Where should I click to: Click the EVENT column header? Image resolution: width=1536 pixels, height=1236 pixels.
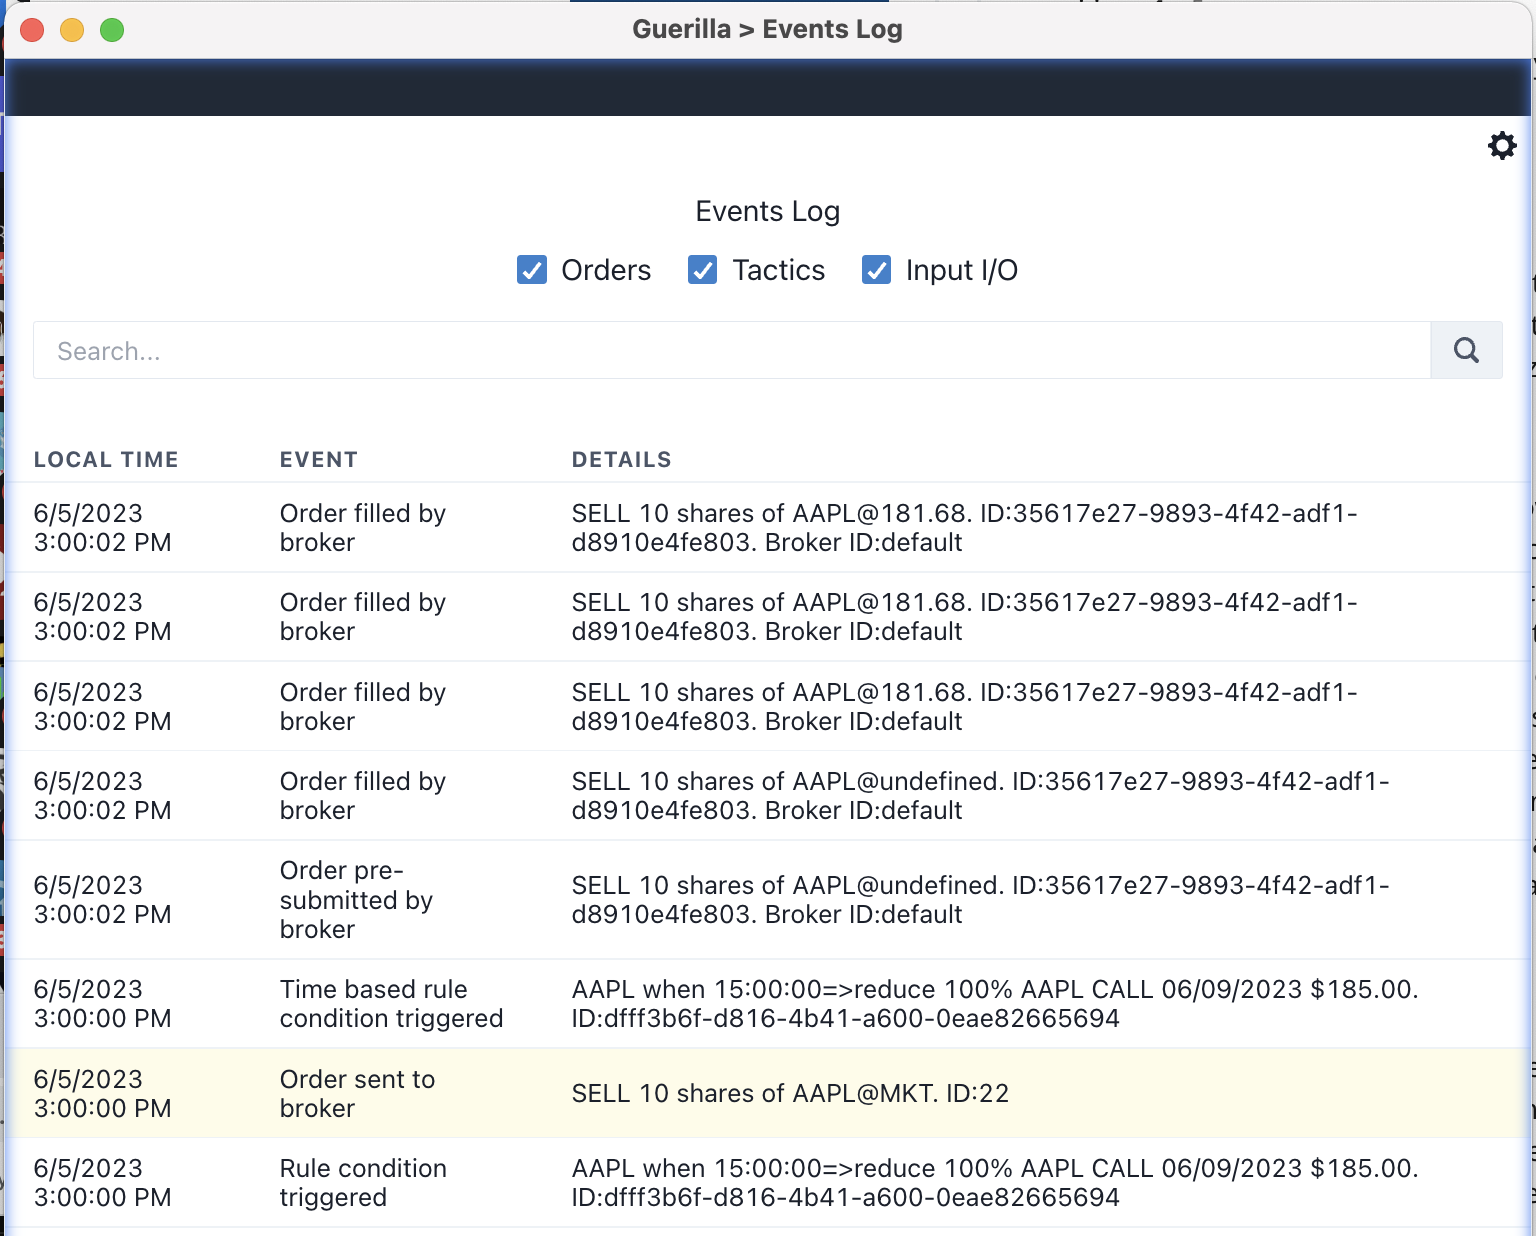pos(318,460)
